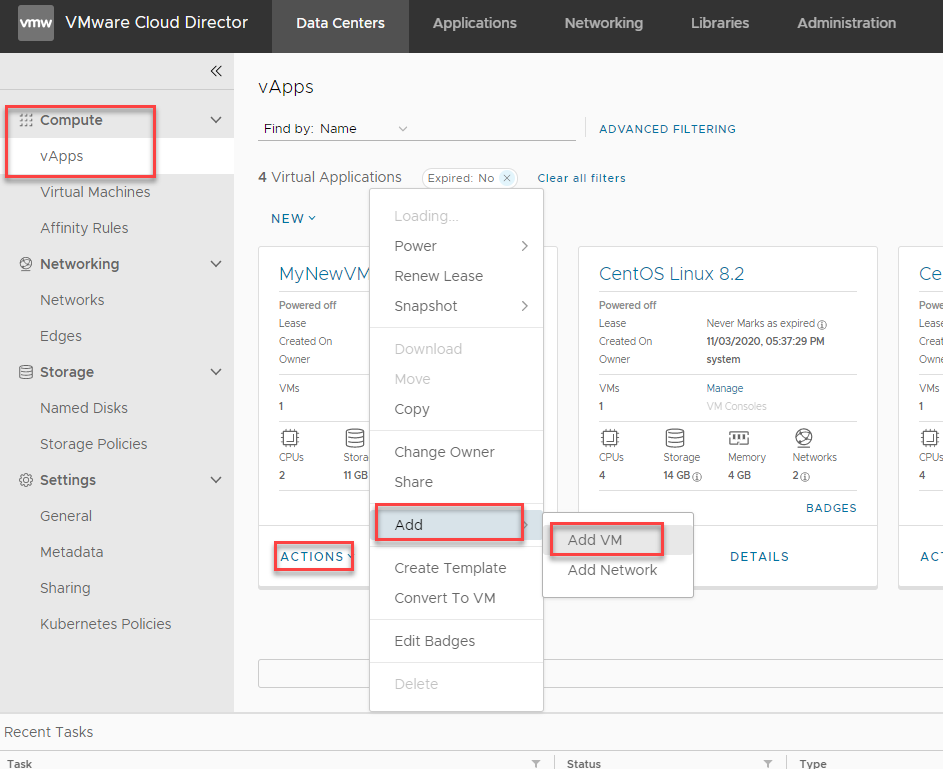
Task: Click the Clear all filters link
Action: tap(582, 178)
